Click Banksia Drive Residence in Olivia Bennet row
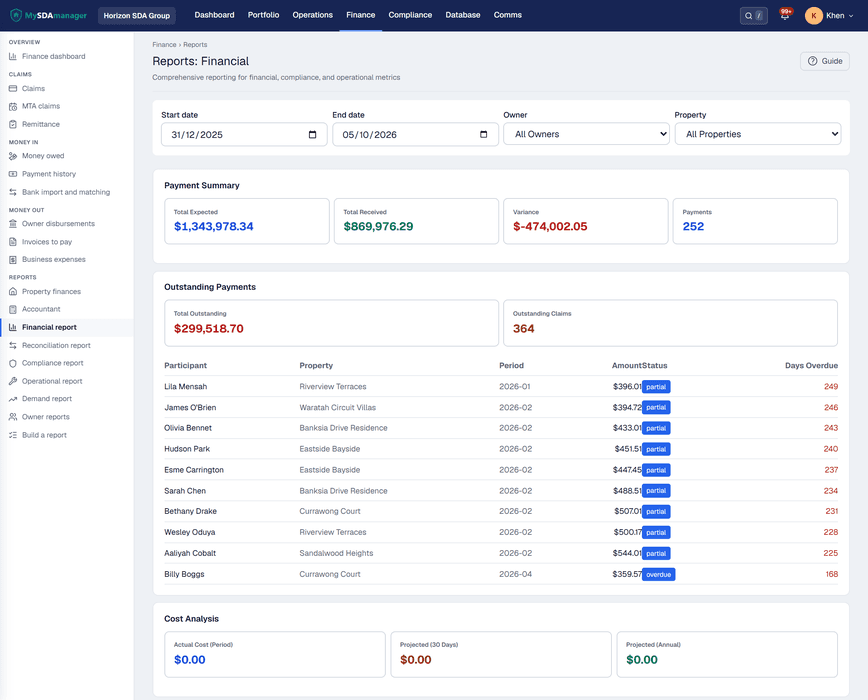 343,428
